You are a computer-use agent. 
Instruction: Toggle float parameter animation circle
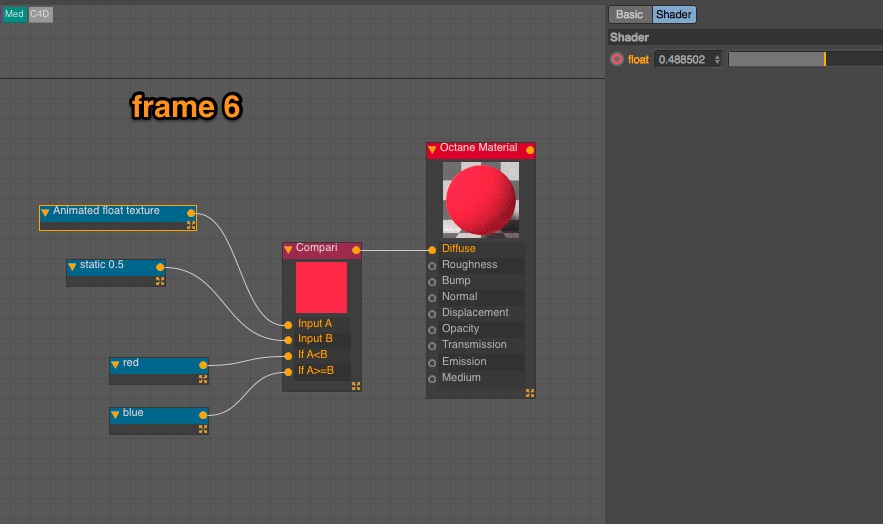(x=617, y=59)
